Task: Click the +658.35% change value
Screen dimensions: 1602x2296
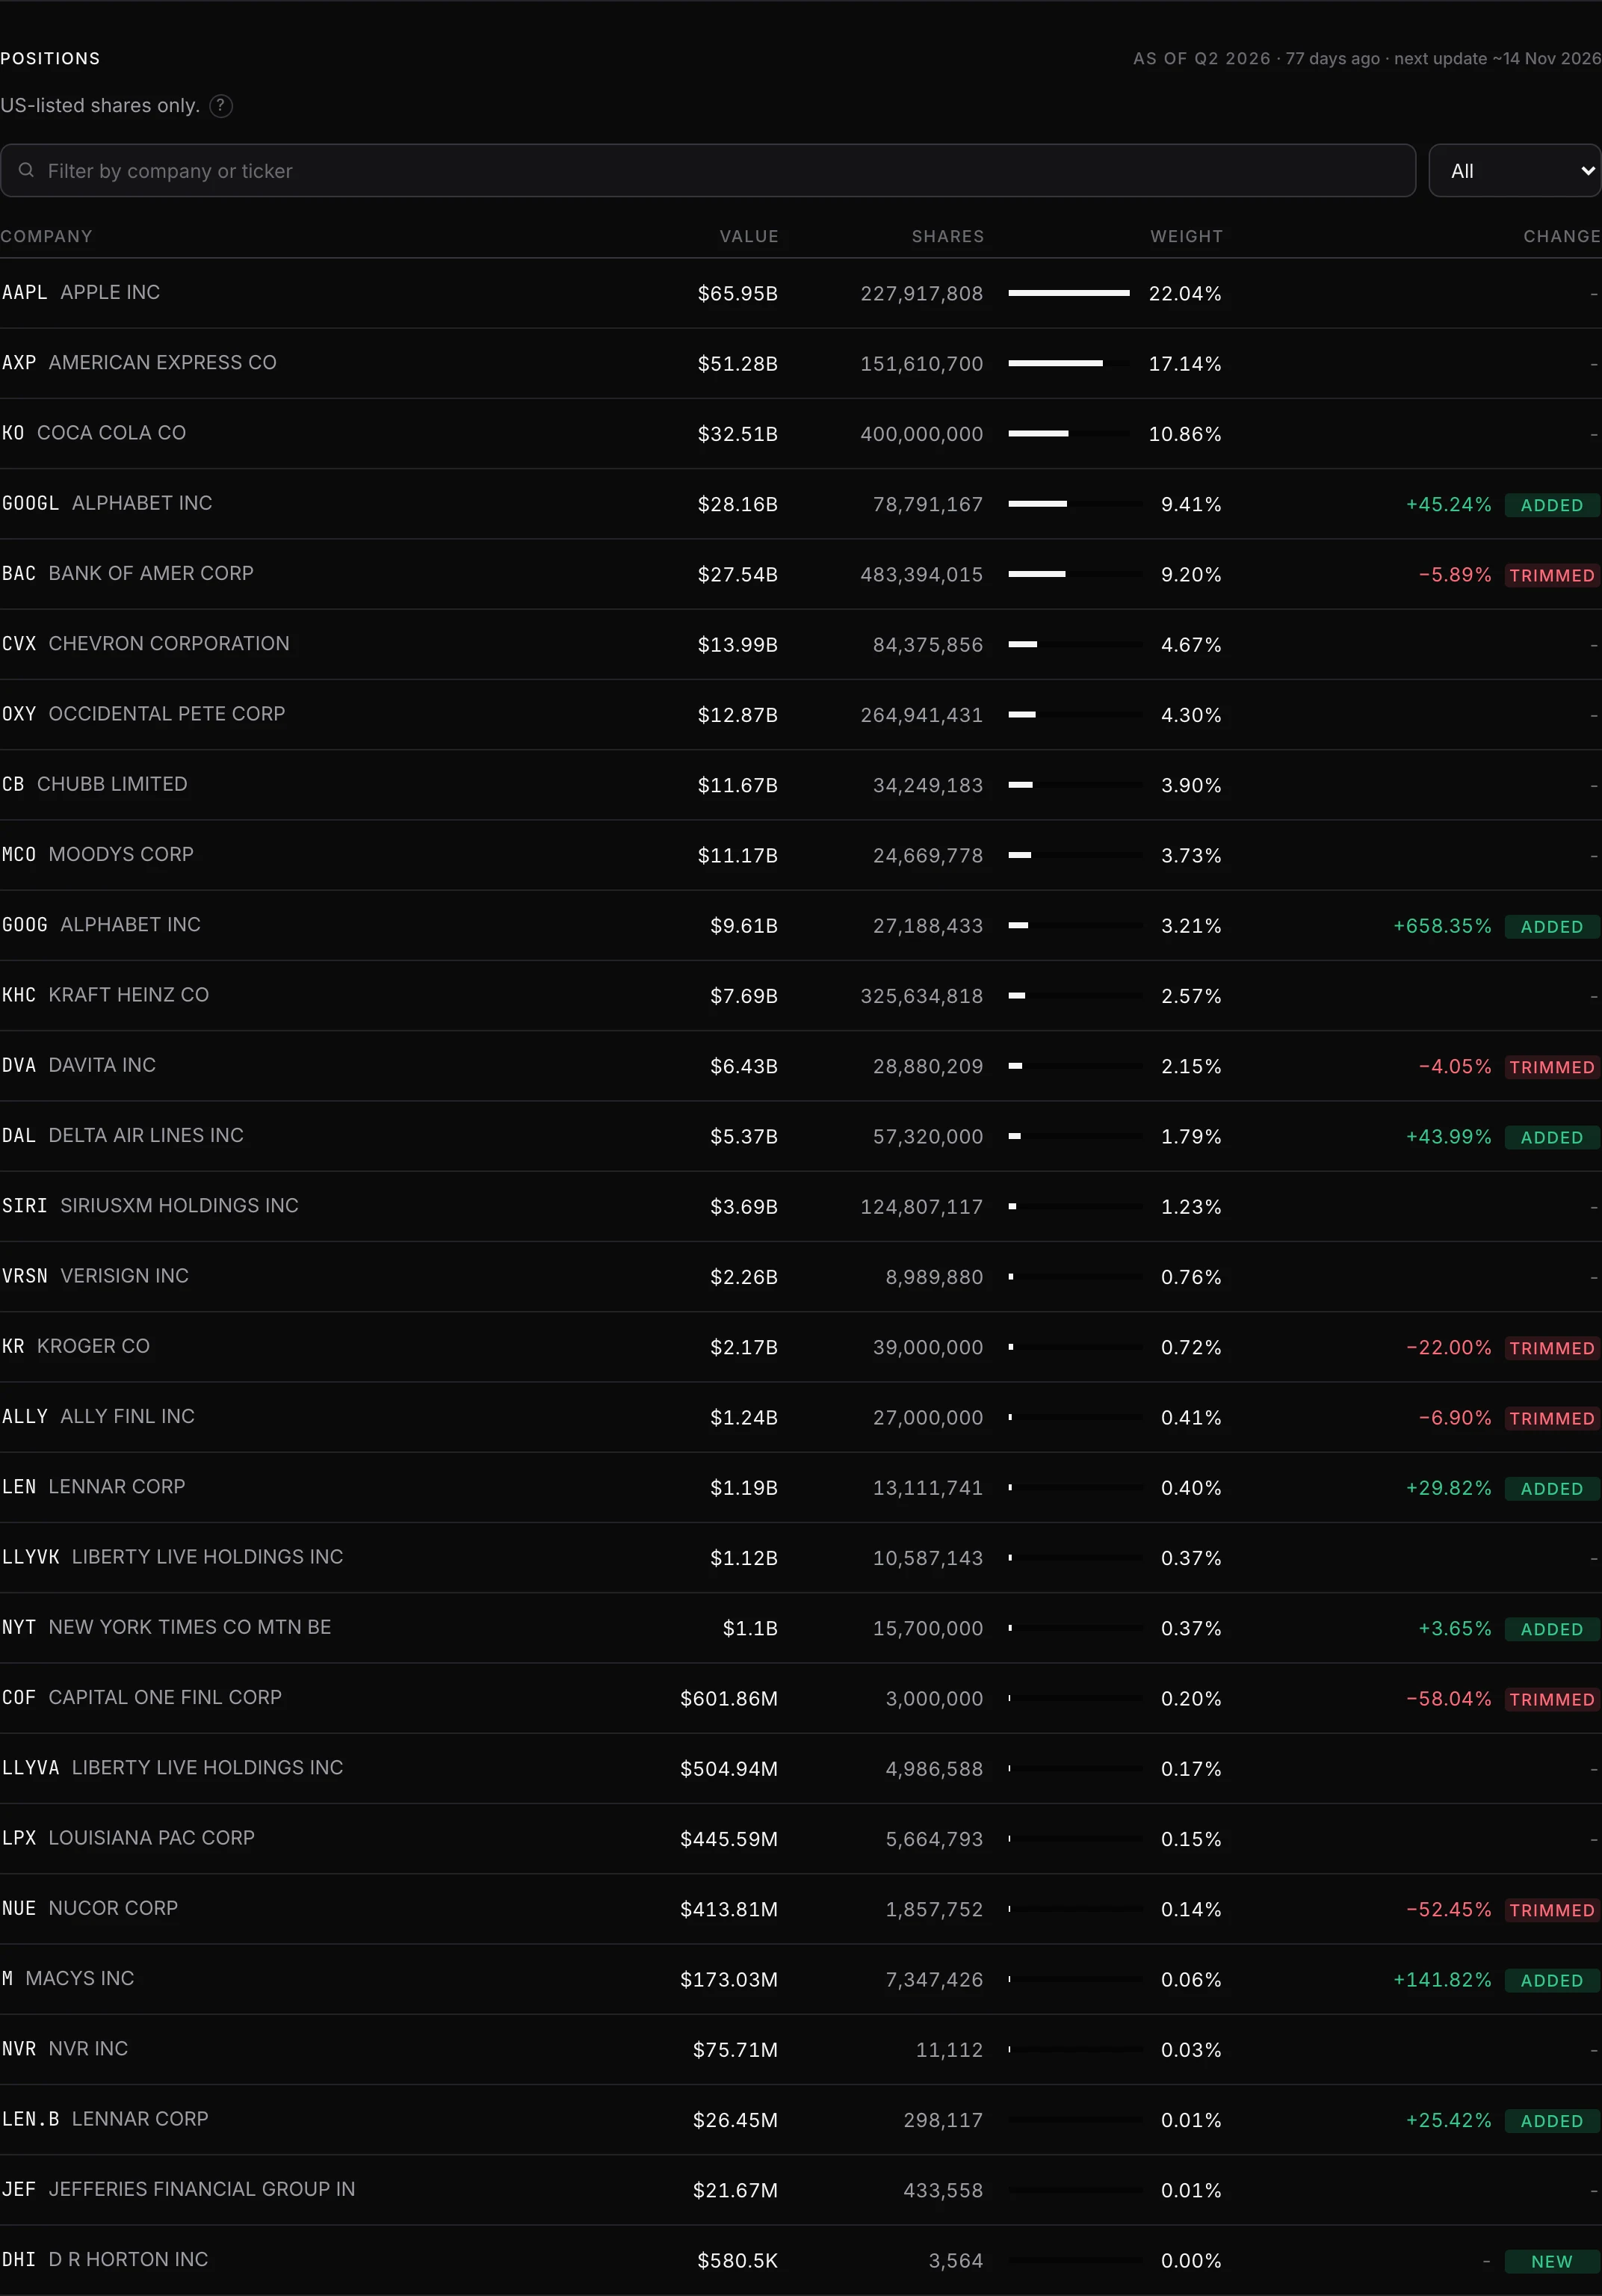Action: 1442,926
